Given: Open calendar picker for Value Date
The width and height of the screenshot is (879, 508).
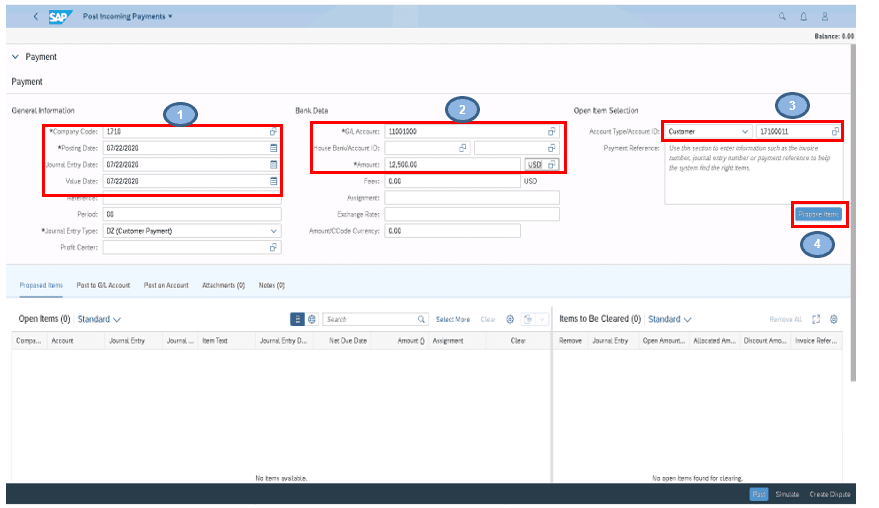Looking at the screenshot, I should 273,181.
